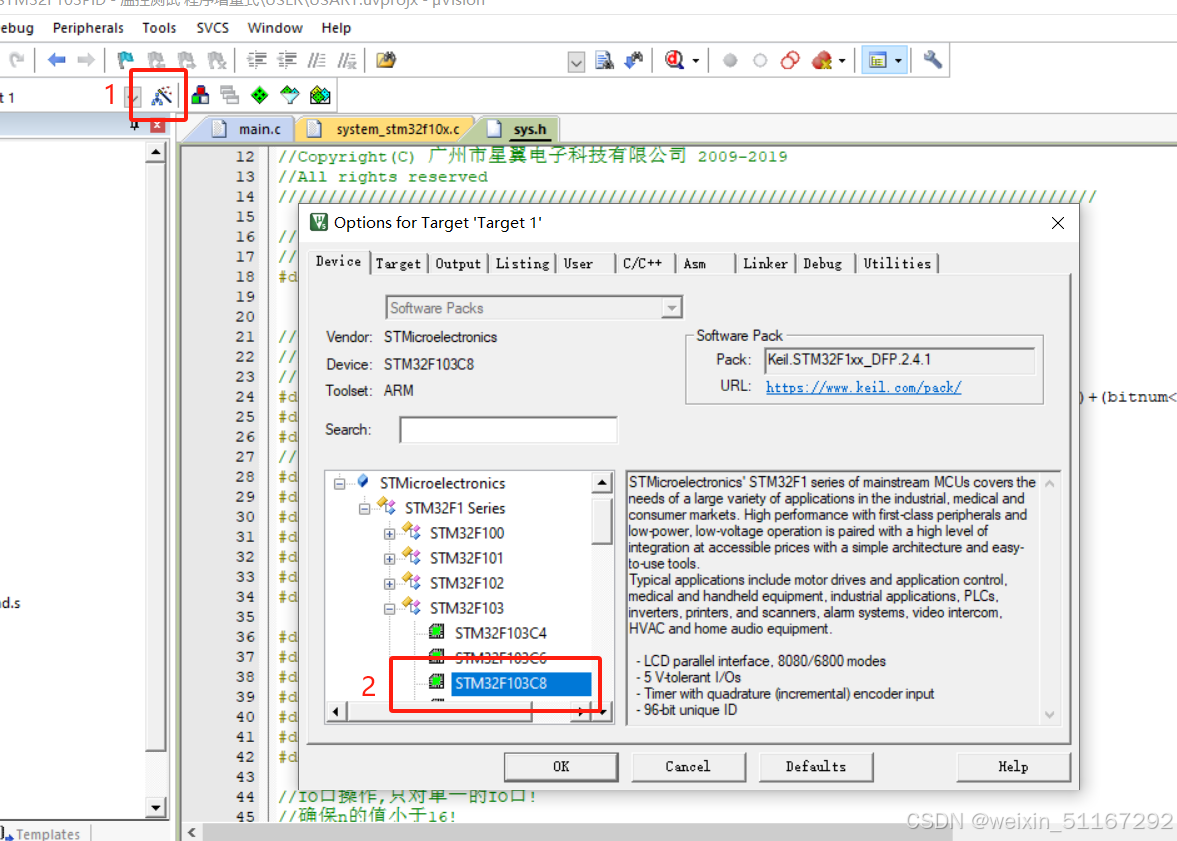Open the window layout dropdown arrow
1177x841 pixels.
(898, 61)
